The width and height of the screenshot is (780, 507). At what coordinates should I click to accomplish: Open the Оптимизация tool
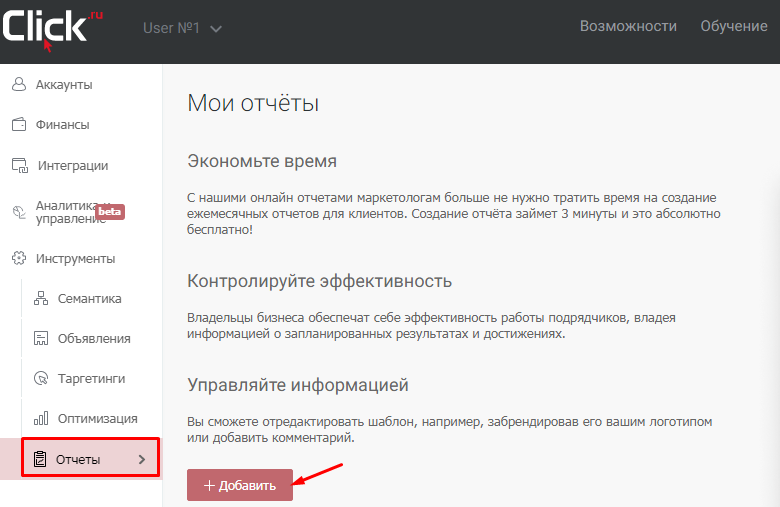pos(98,418)
